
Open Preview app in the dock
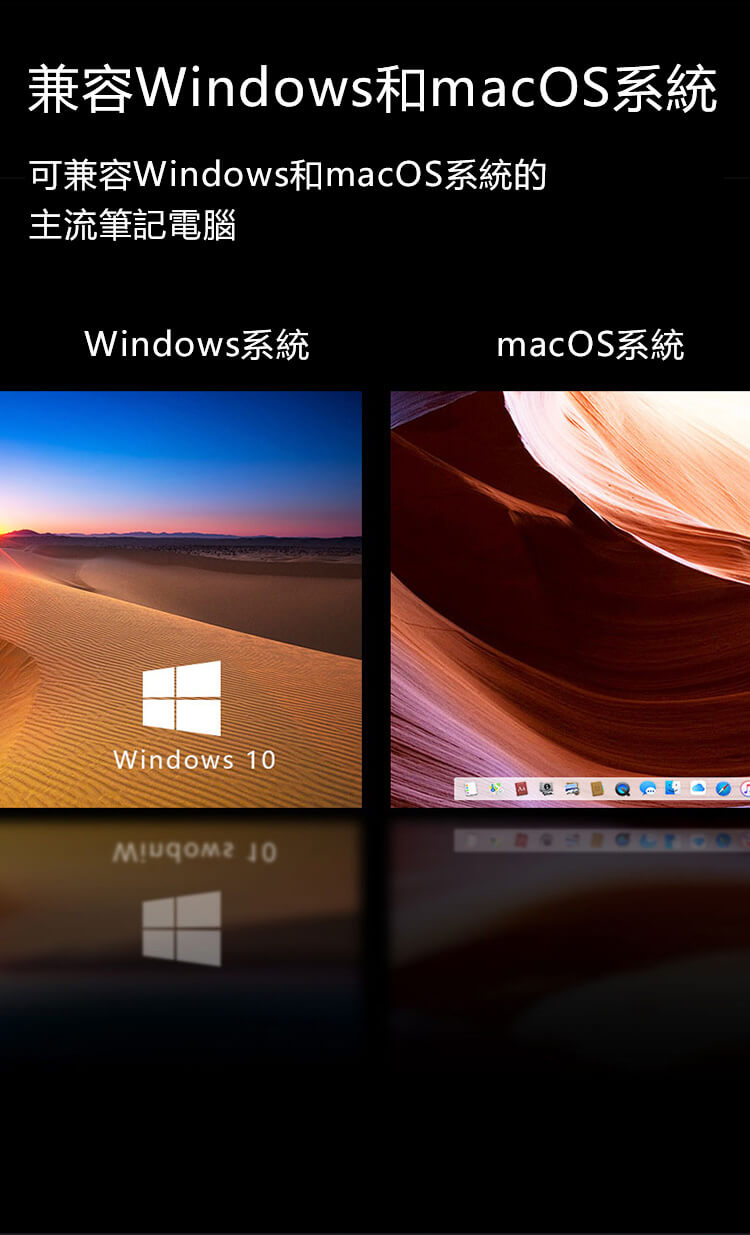tap(572, 790)
